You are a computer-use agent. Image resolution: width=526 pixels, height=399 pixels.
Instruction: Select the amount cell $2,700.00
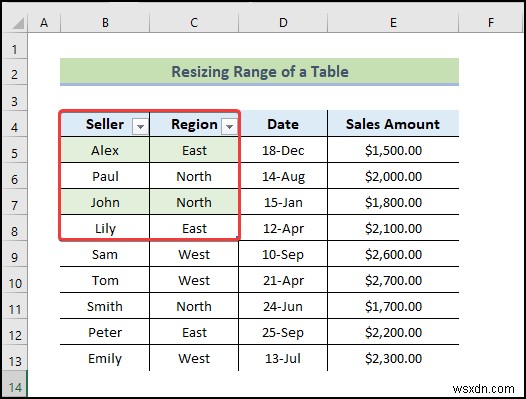(x=393, y=280)
